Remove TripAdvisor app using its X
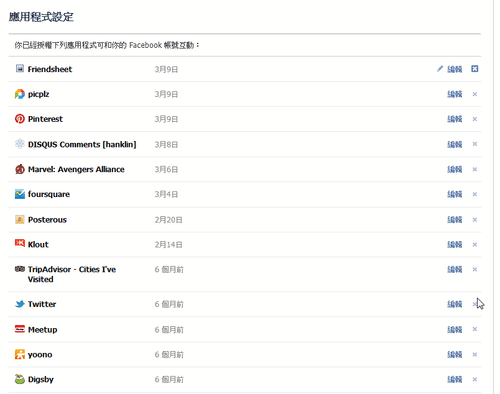Screen dimensions: 500x394 click(475, 269)
